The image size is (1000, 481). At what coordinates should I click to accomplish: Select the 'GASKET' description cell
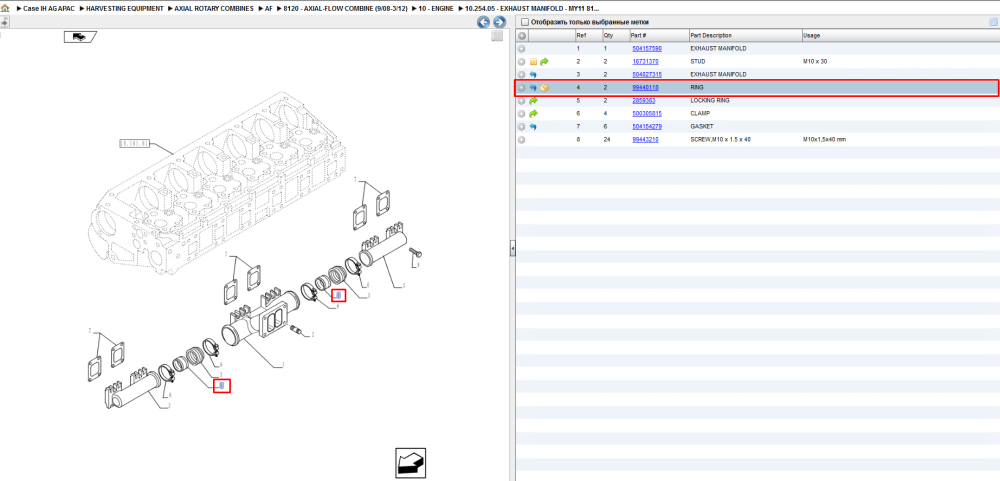coord(701,127)
